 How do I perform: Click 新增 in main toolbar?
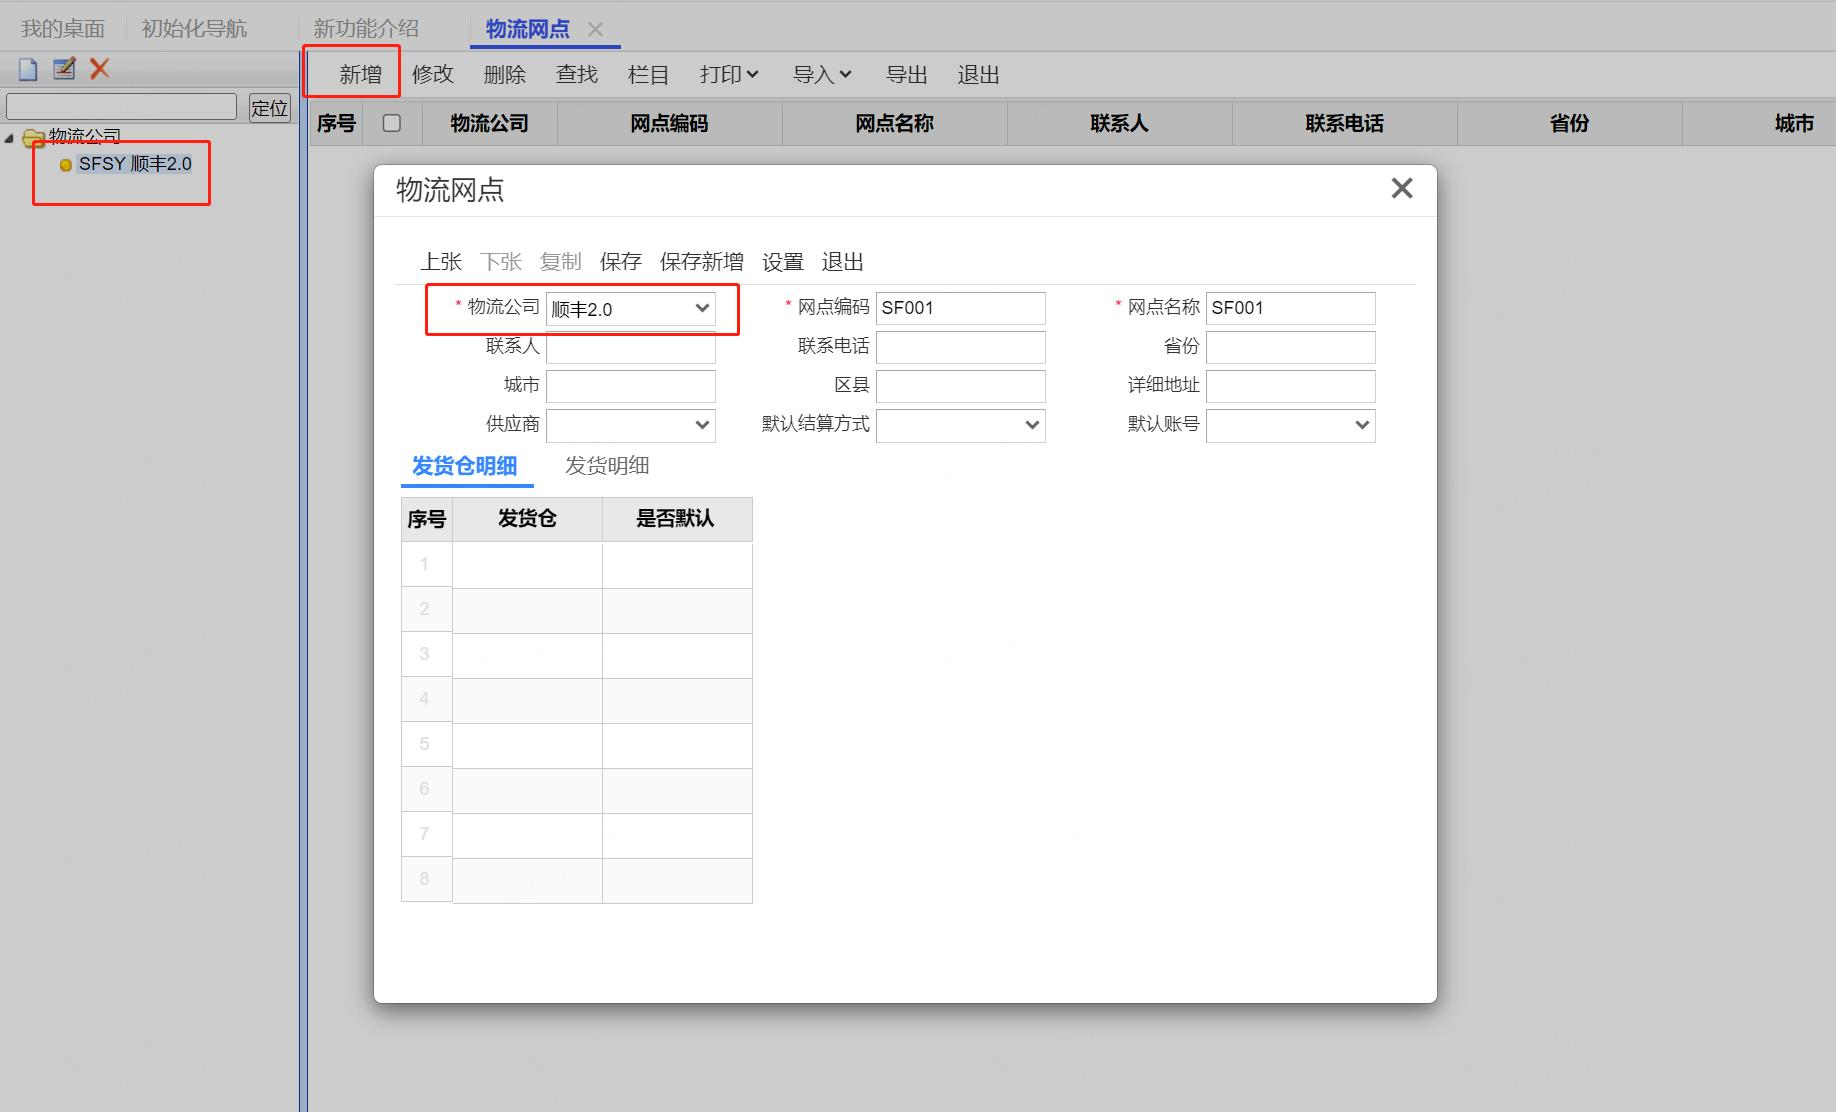(360, 74)
